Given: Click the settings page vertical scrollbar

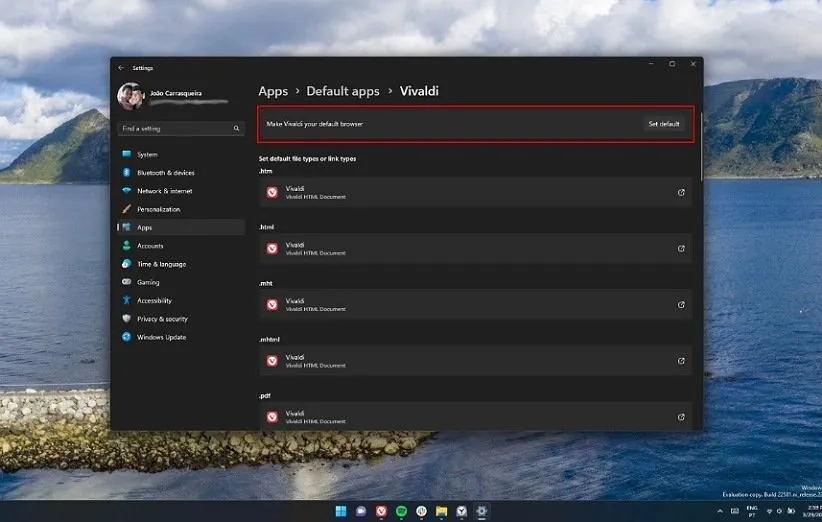Looking at the screenshot, I should (x=701, y=145).
